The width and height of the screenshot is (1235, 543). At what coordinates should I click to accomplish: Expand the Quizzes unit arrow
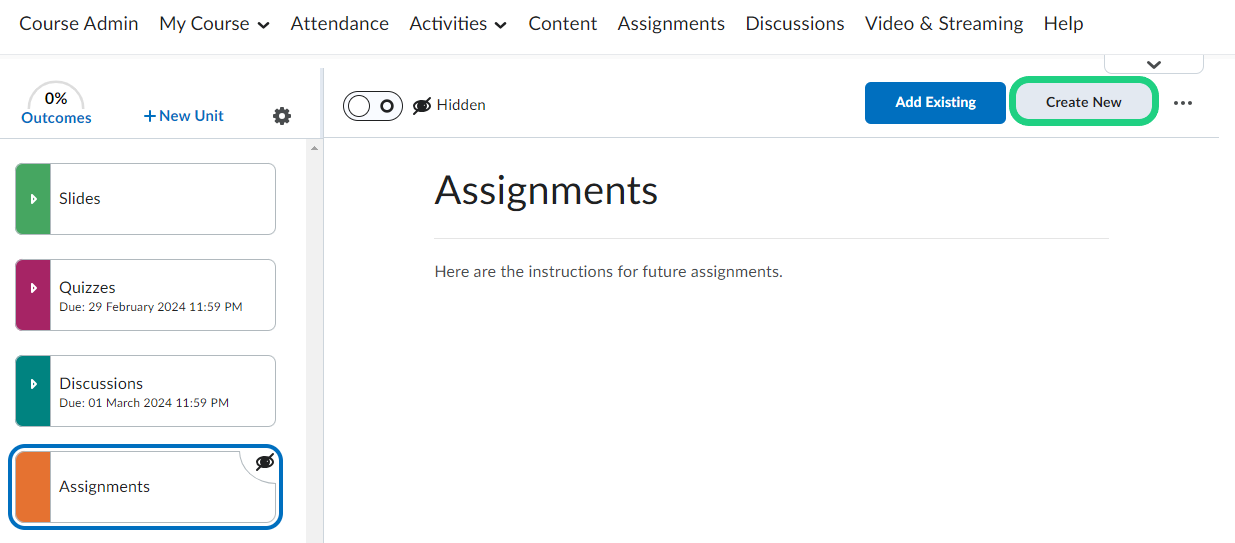(x=33, y=288)
